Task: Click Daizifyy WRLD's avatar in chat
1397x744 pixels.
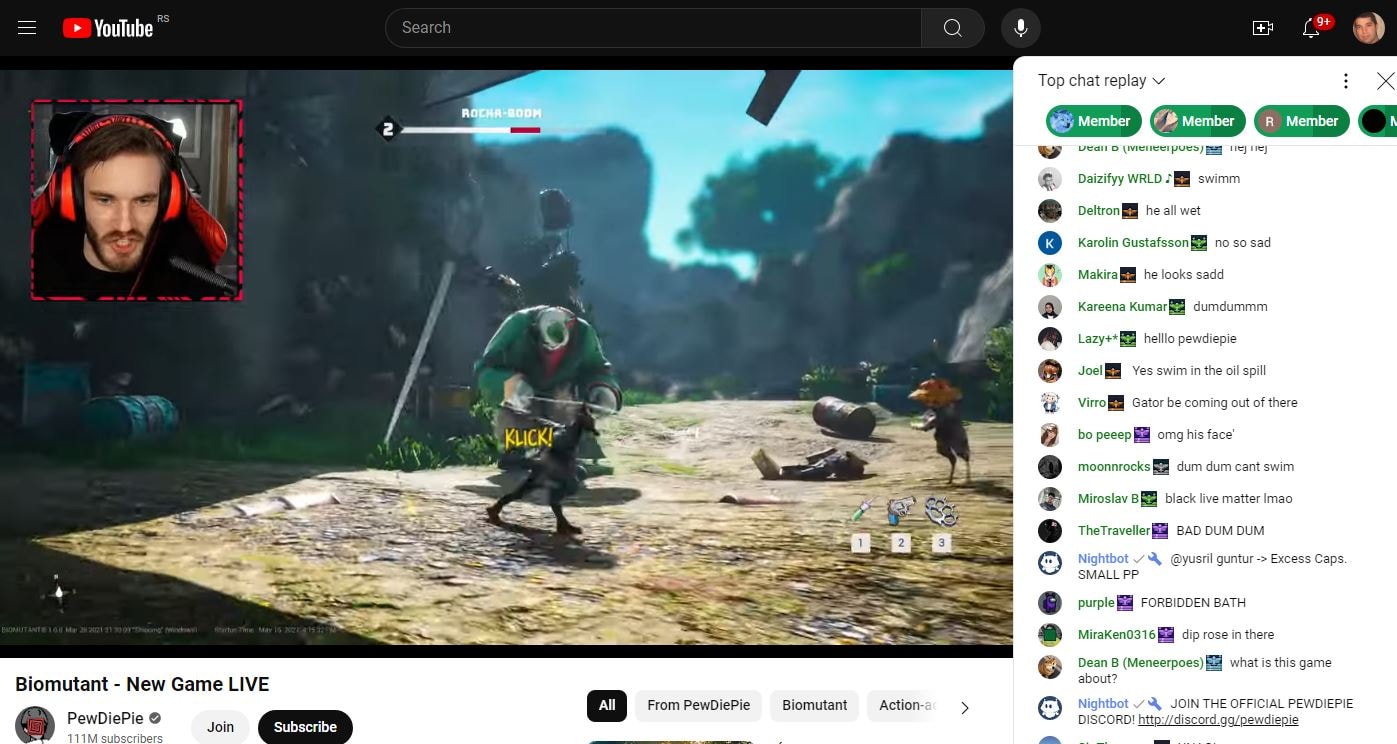Action: click(x=1050, y=179)
